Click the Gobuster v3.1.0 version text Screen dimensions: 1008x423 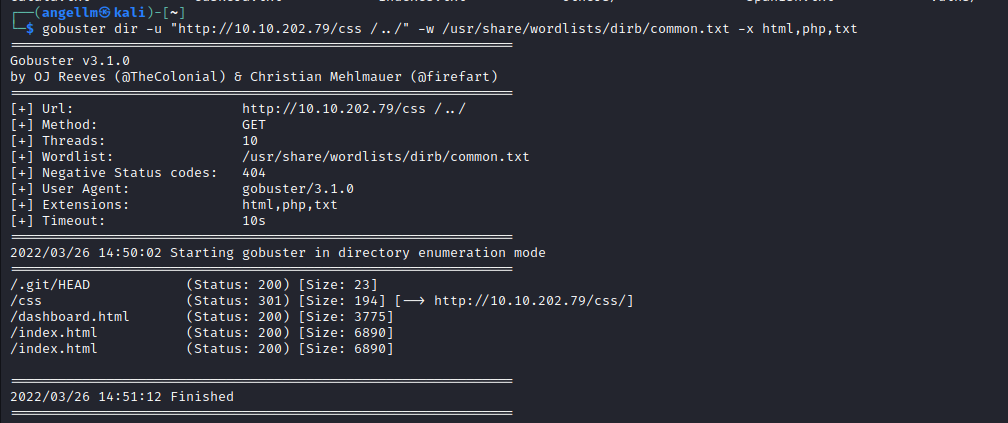click(x=70, y=60)
